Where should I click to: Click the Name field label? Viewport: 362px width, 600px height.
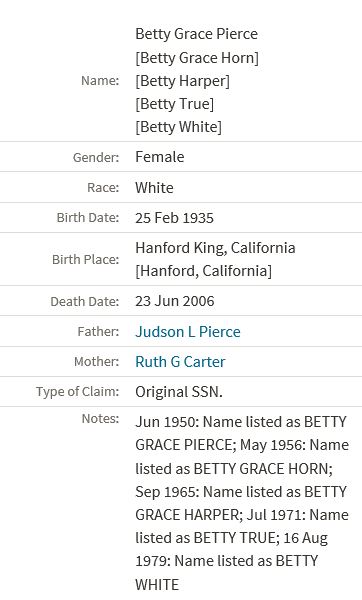click(100, 81)
